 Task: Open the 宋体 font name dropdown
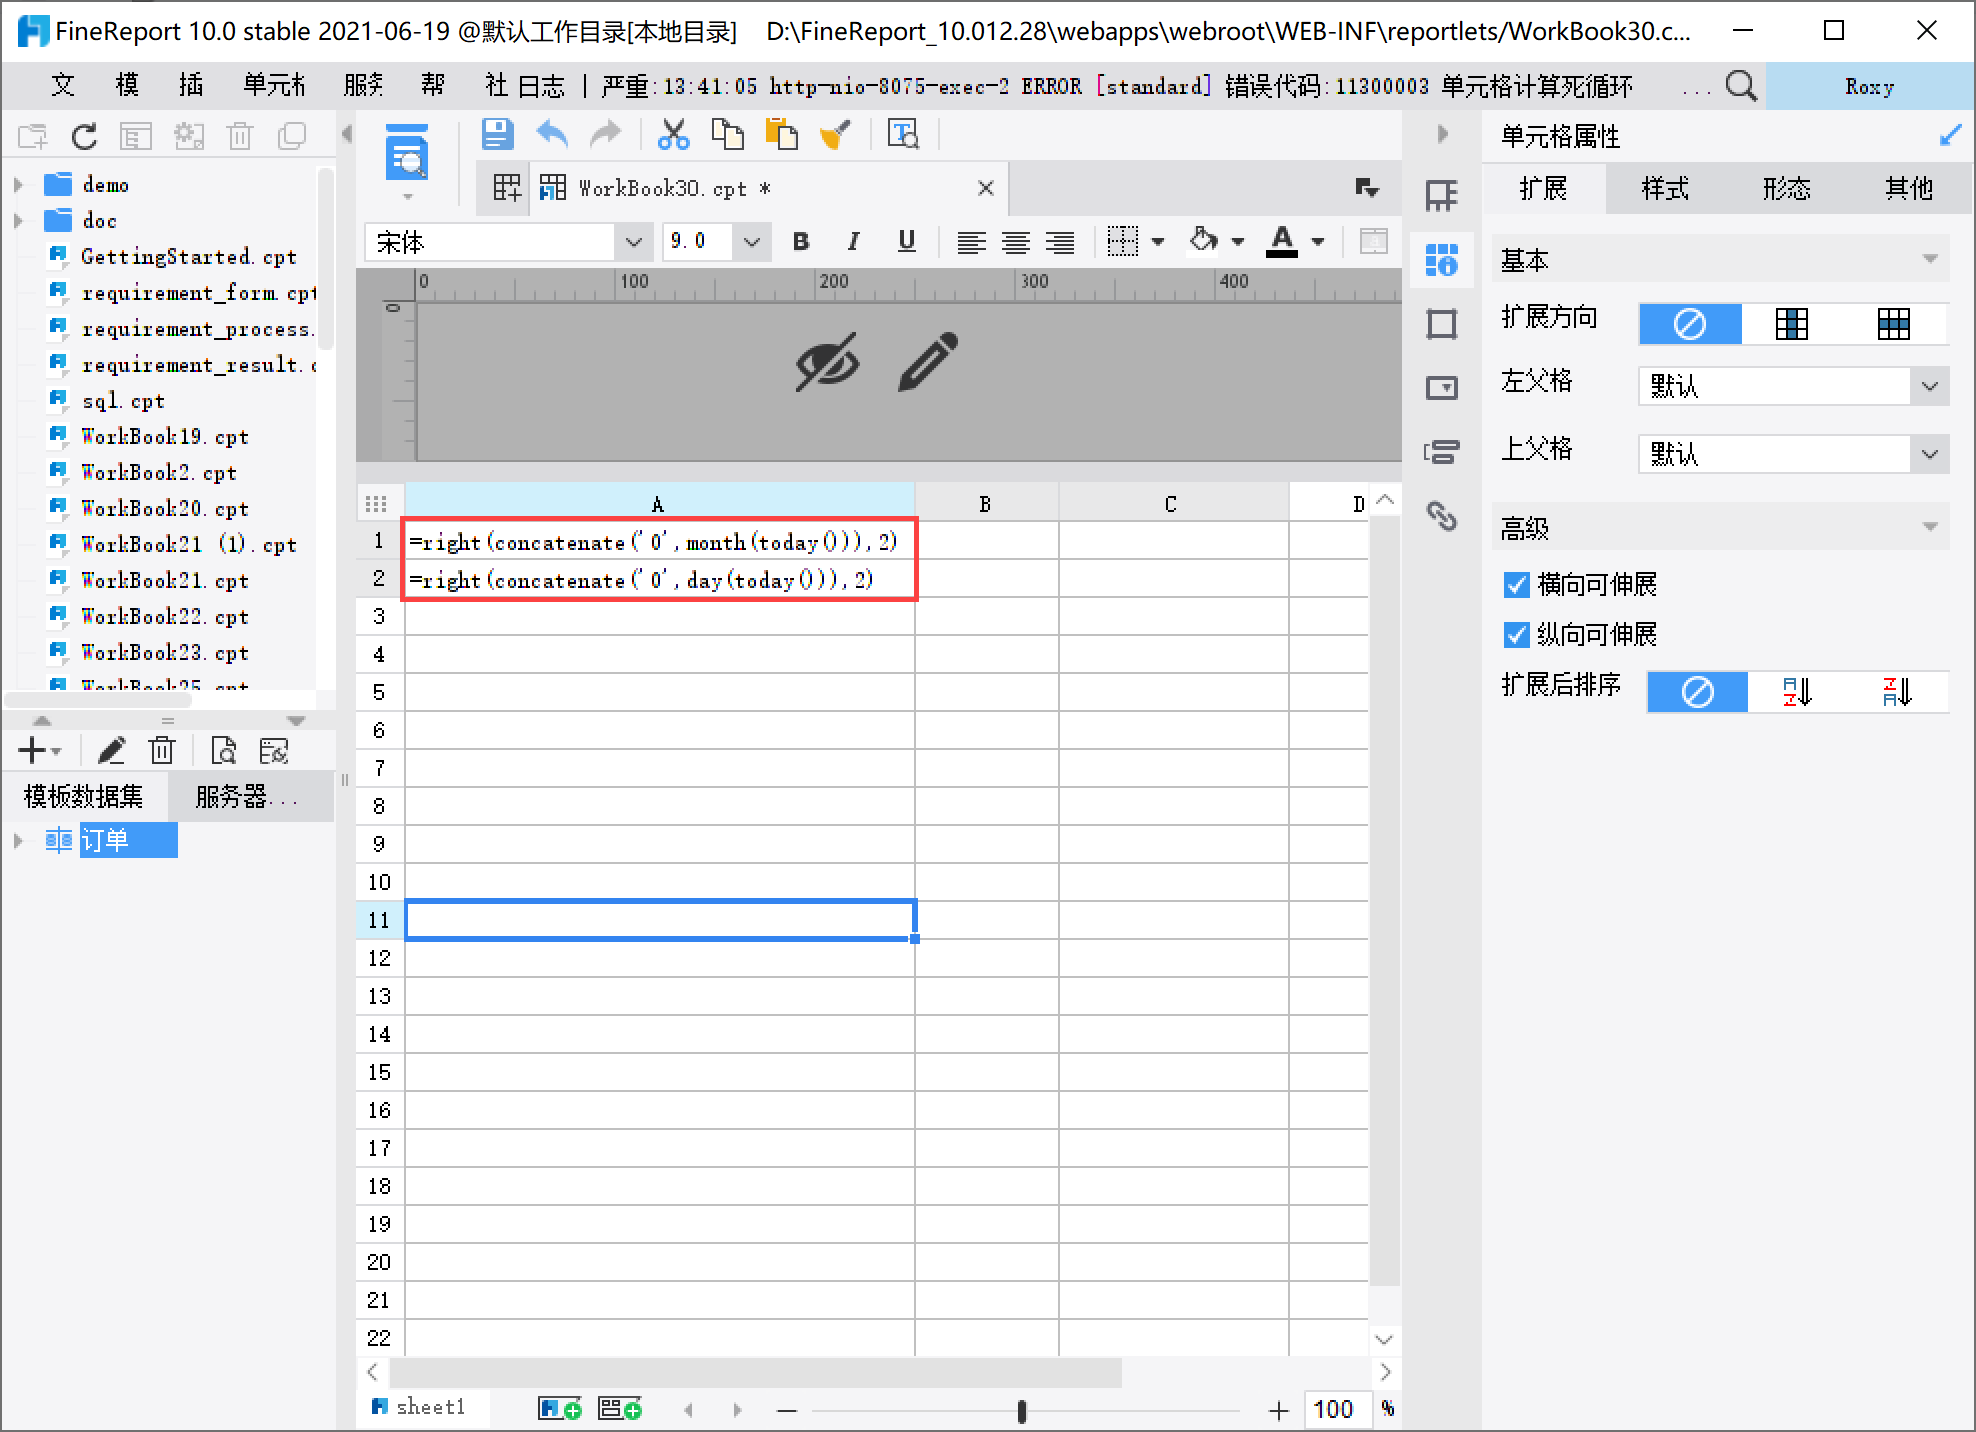632,242
